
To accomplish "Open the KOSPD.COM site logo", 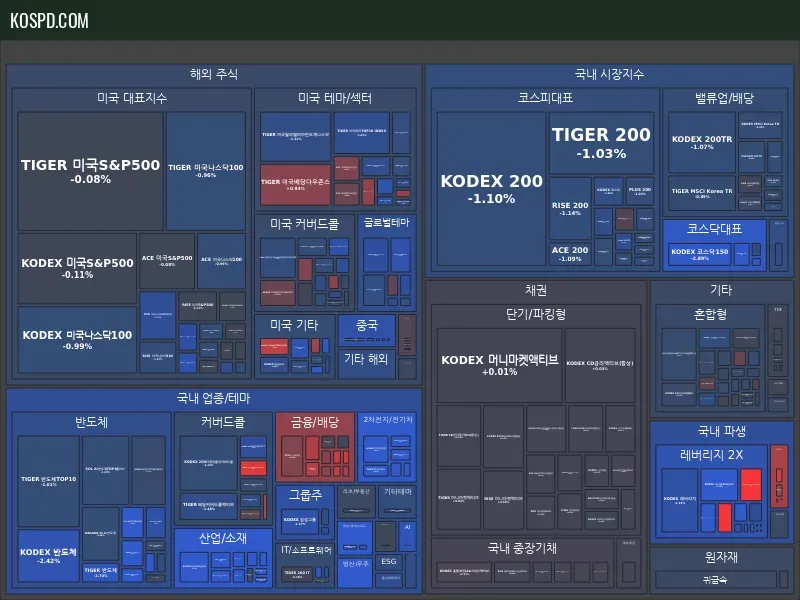I will coord(49,20).
